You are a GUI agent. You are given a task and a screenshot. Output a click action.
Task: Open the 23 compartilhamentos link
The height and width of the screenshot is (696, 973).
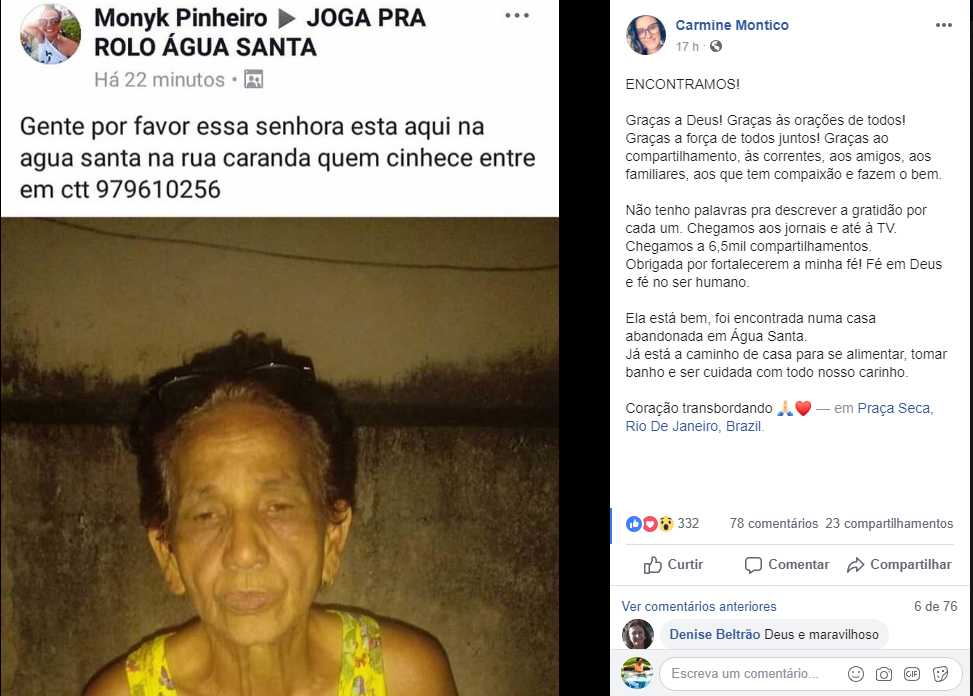click(889, 524)
